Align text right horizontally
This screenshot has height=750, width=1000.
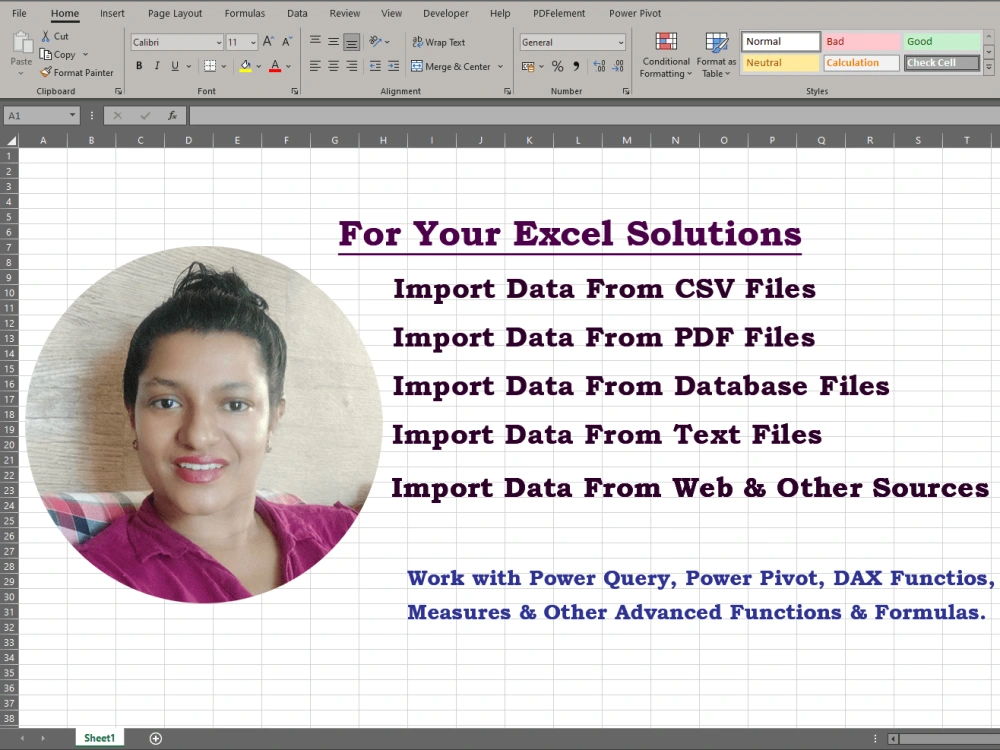pyautogui.click(x=351, y=66)
